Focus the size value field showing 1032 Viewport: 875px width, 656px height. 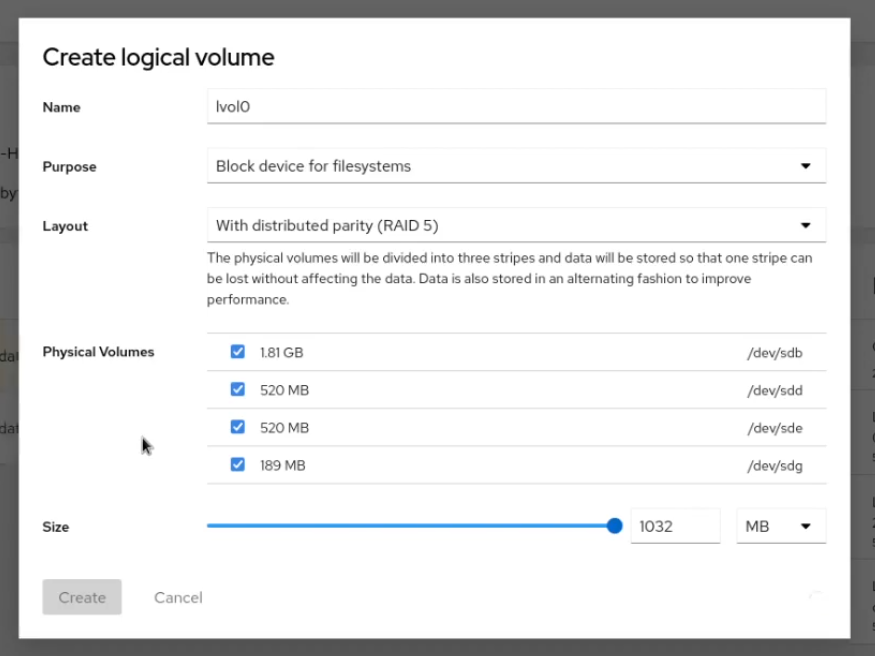(675, 526)
